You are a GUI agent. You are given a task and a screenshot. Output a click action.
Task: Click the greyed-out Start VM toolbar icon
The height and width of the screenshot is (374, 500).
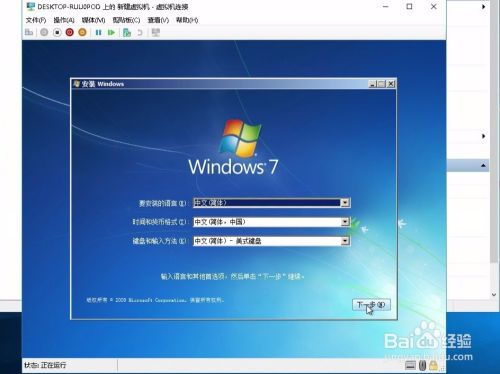coord(44,32)
